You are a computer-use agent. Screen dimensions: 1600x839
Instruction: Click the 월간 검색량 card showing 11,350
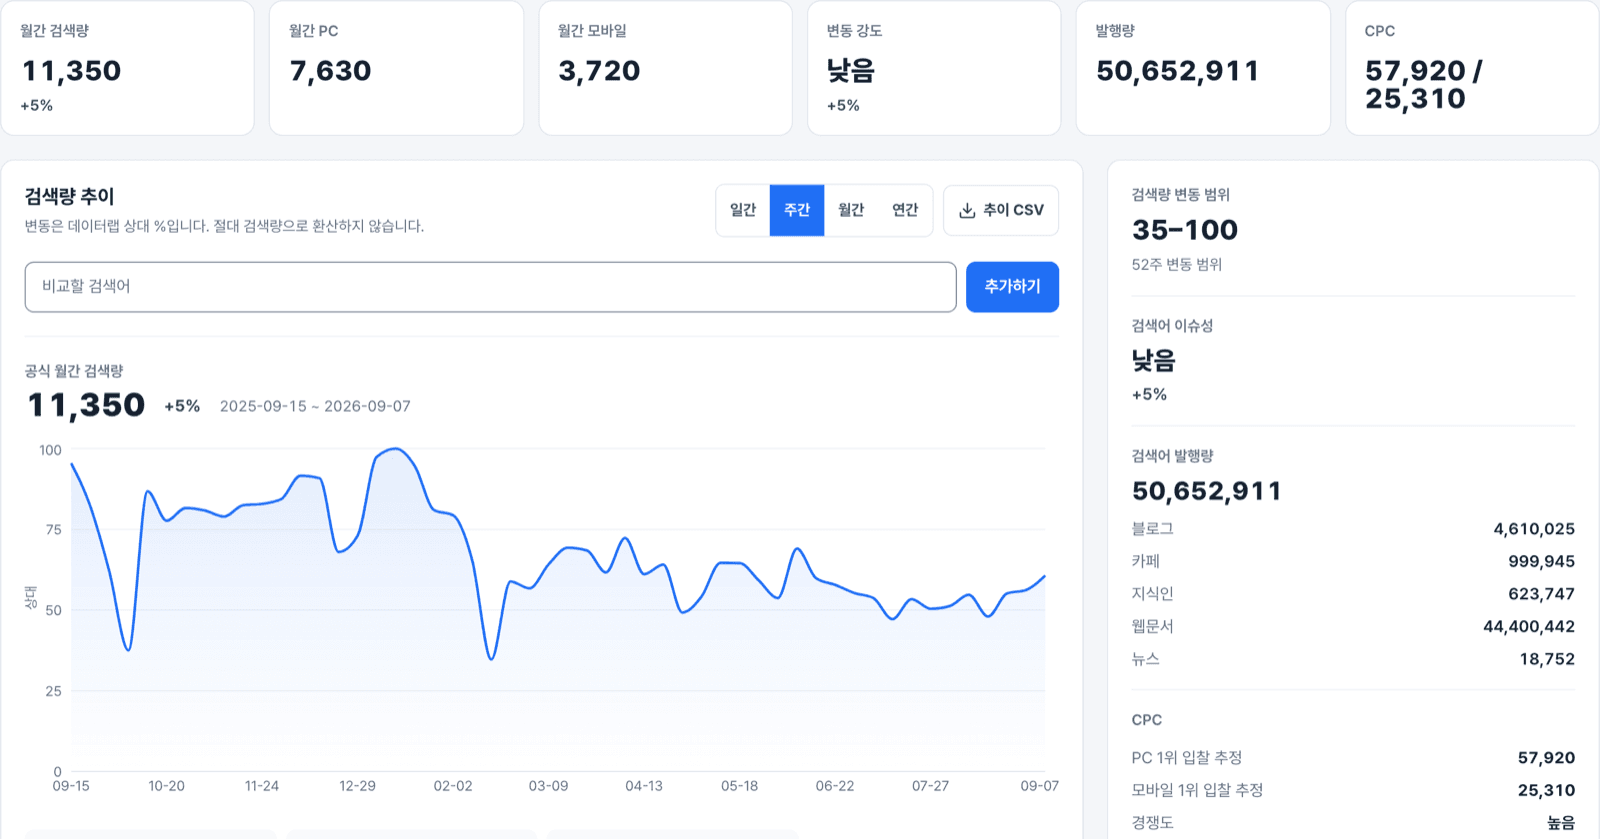click(127, 68)
